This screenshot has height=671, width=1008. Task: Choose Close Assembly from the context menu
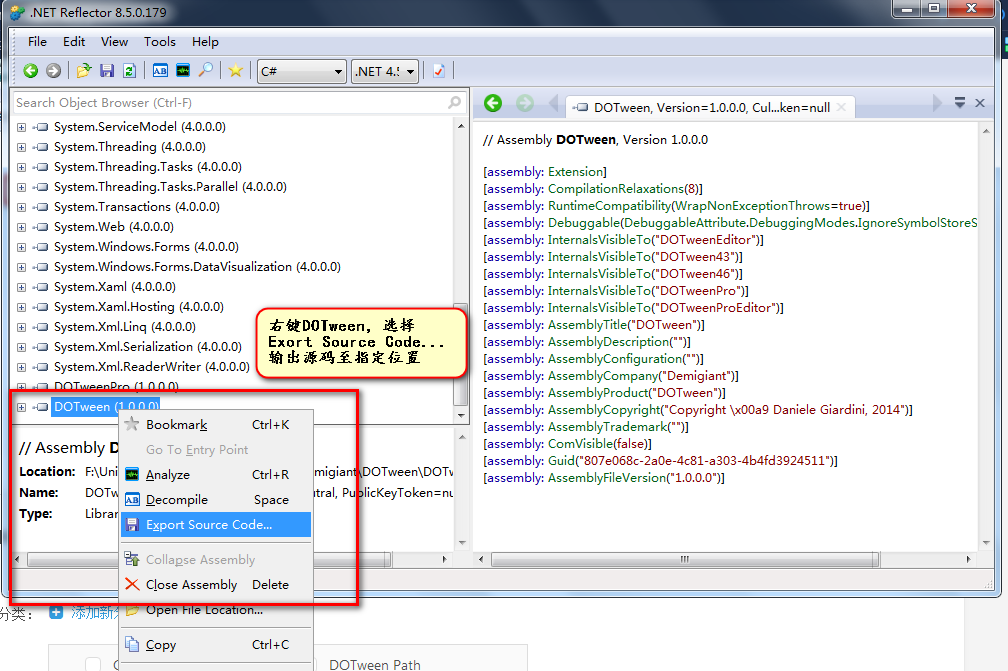coord(216,584)
